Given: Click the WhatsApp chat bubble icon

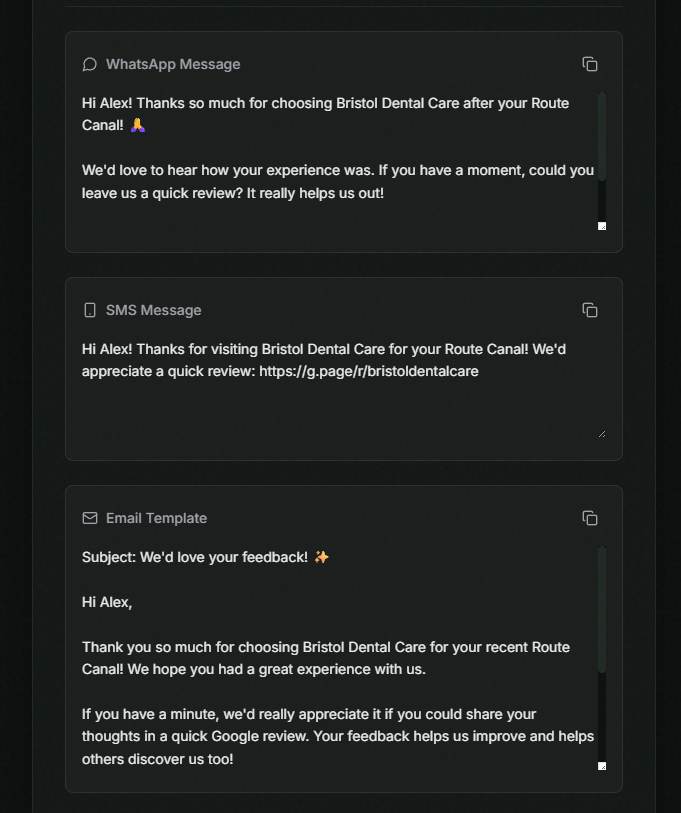Looking at the screenshot, I should [x=90, y=64].
